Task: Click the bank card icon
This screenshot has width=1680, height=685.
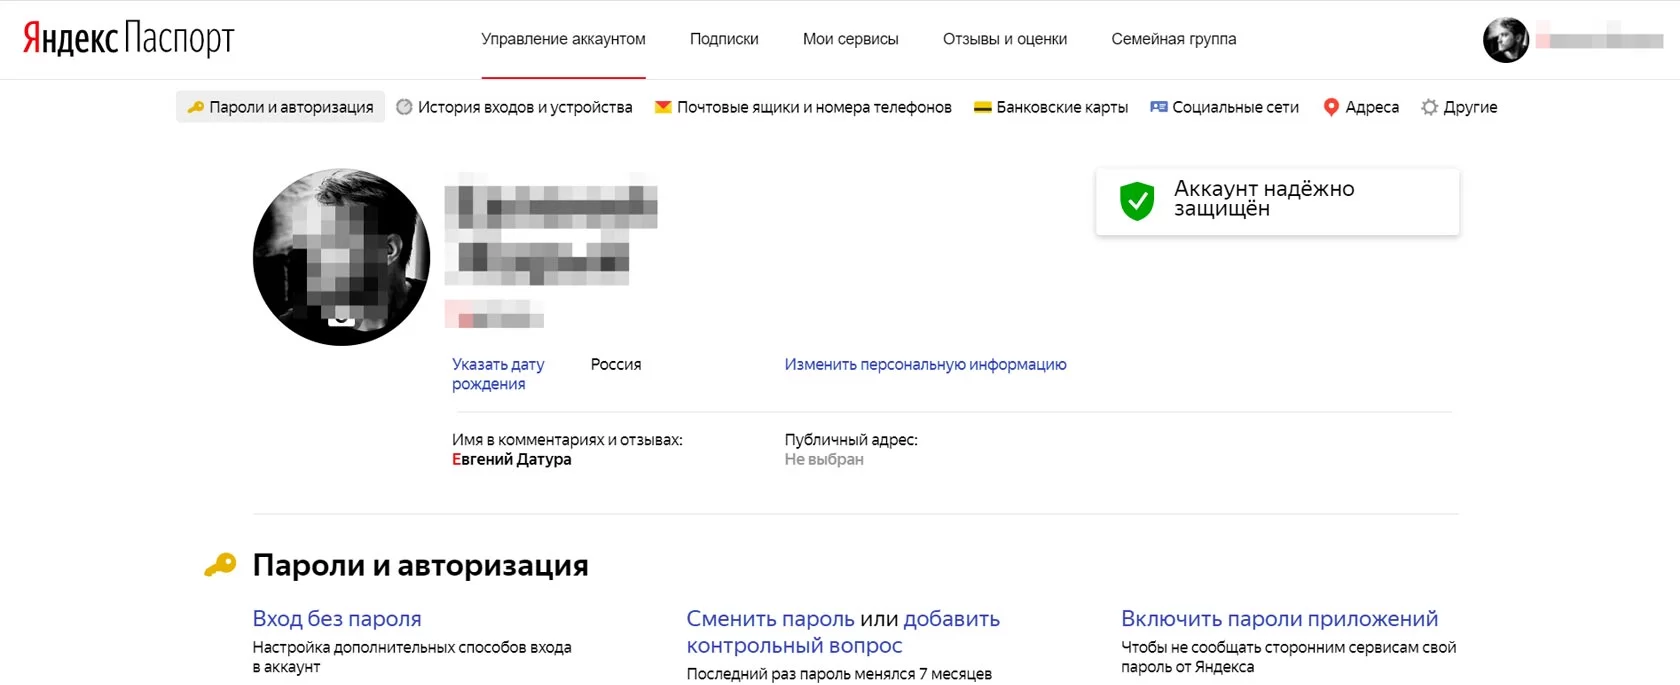Action: [x=982, y=107]
